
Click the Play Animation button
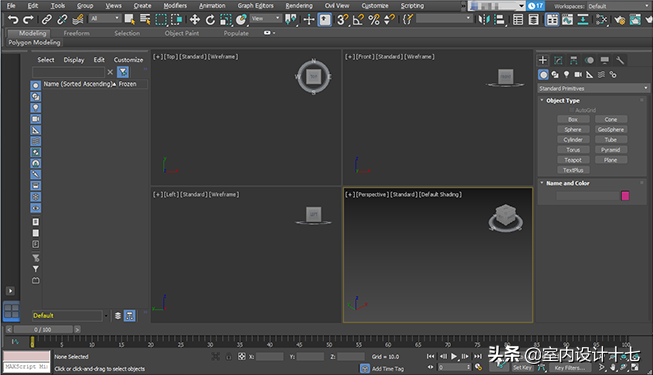[454, 356]
